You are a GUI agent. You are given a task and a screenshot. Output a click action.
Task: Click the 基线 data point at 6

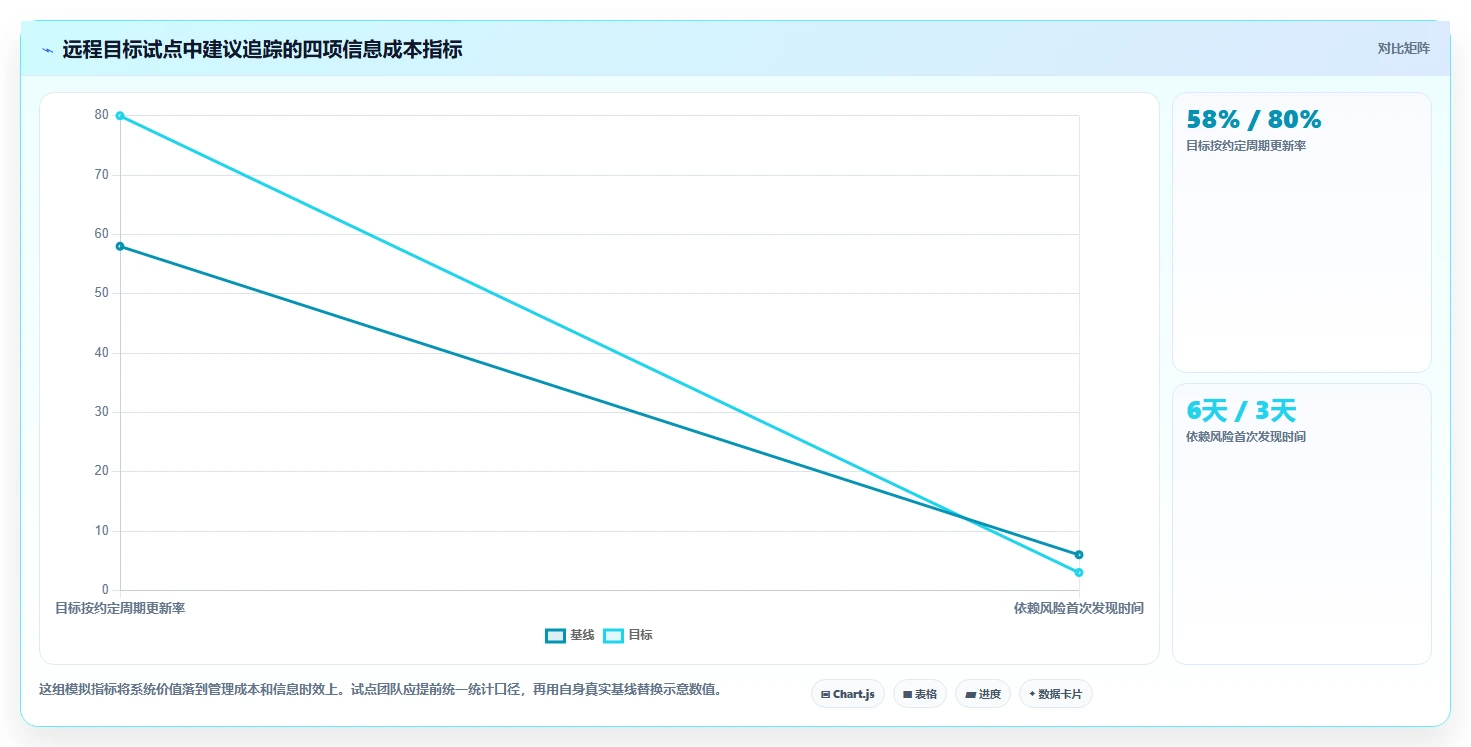coord(1079,555)
